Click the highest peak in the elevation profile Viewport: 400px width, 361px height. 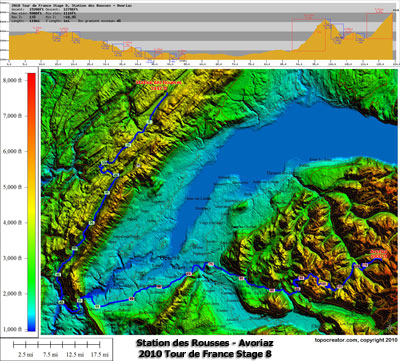click(x=324, y=21)
